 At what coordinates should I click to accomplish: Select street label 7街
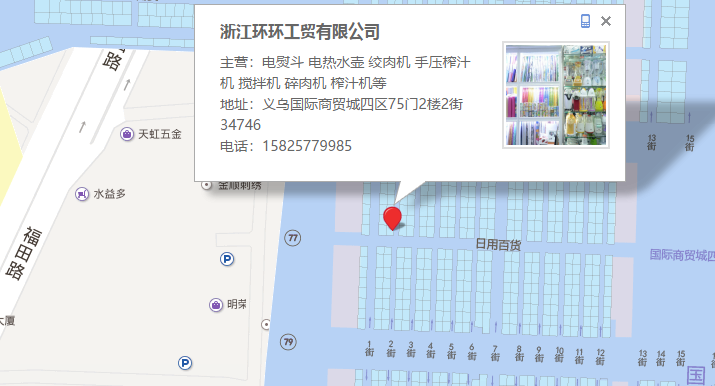point(495,353)
